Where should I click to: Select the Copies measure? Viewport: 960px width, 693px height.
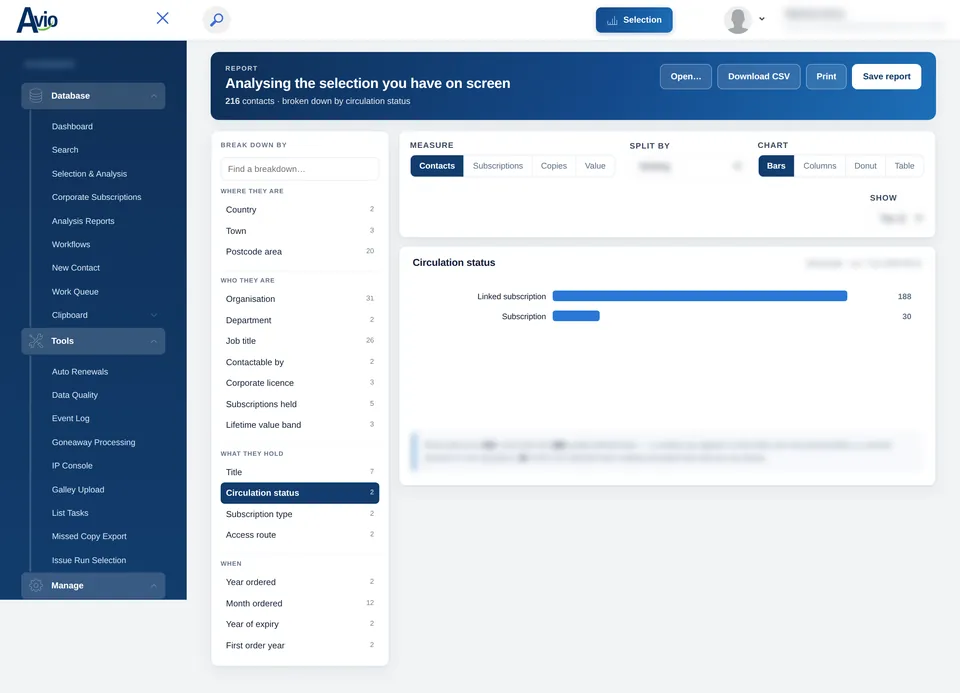pos(553,166)
